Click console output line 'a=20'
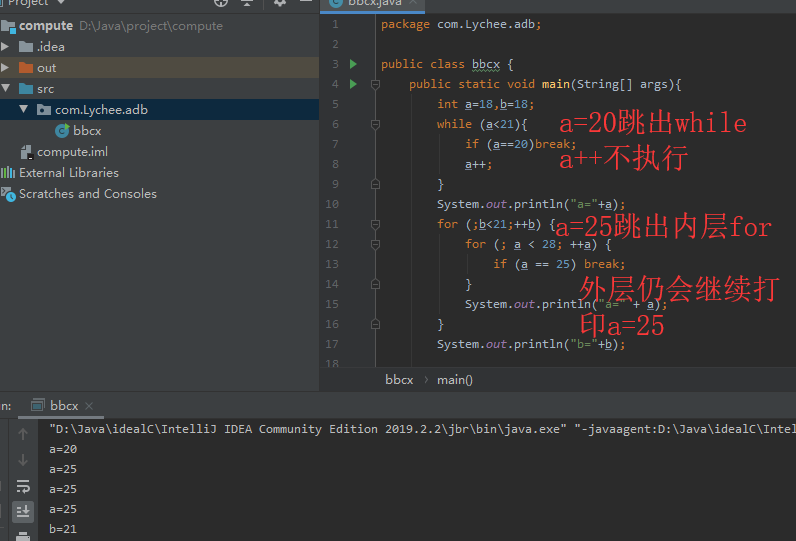Viewport: 796px width, 541px height. click(x=63, y=449)
